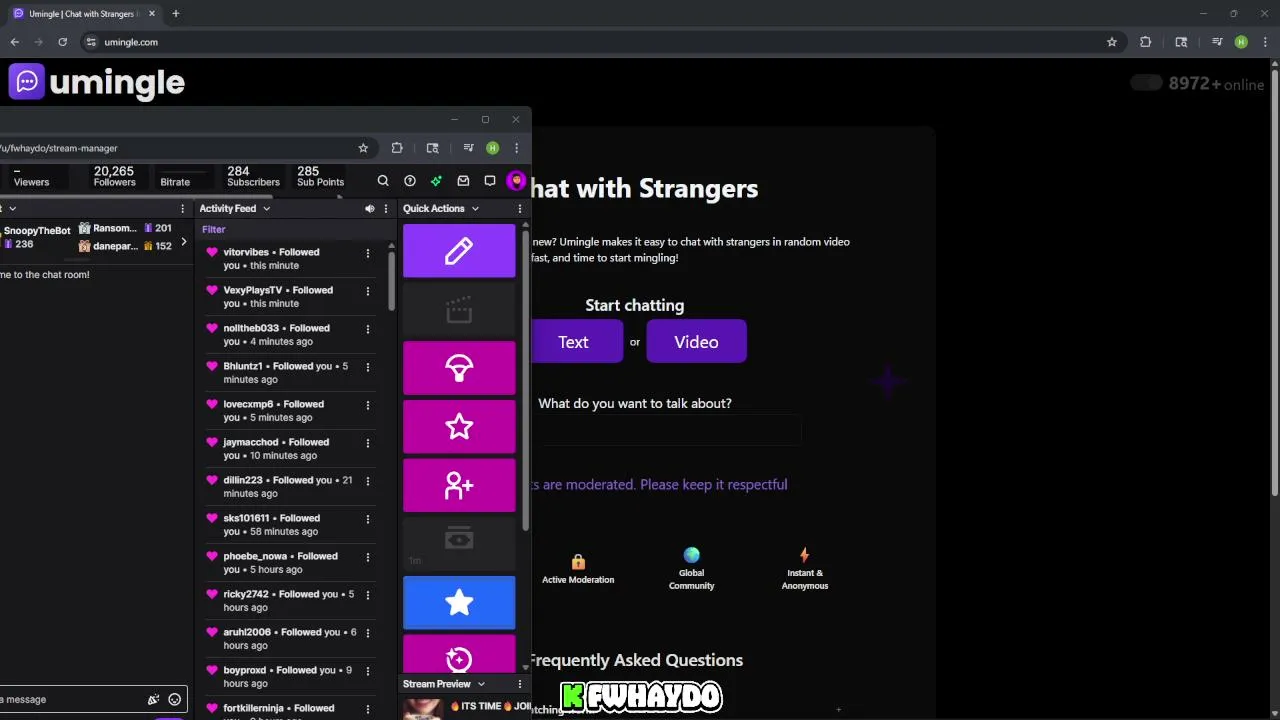The height and width of the screenshot is (720, 1280).
Task: Click the umingle logo
Action: 97,82
